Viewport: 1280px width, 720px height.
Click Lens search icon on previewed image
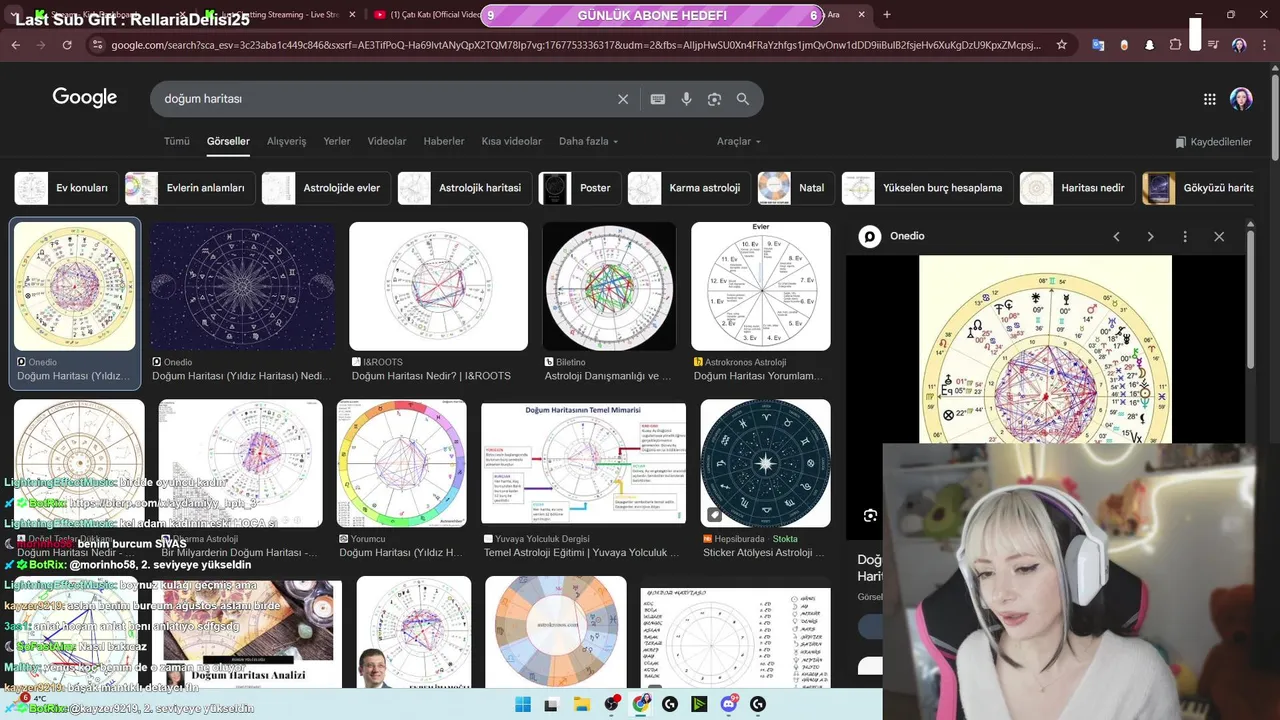[870, 516]
